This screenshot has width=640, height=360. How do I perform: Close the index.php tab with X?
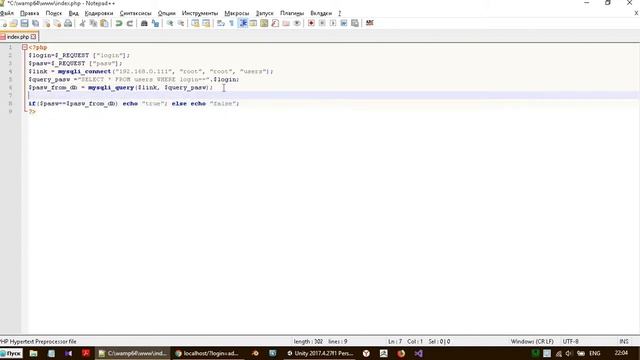[33, 37]
